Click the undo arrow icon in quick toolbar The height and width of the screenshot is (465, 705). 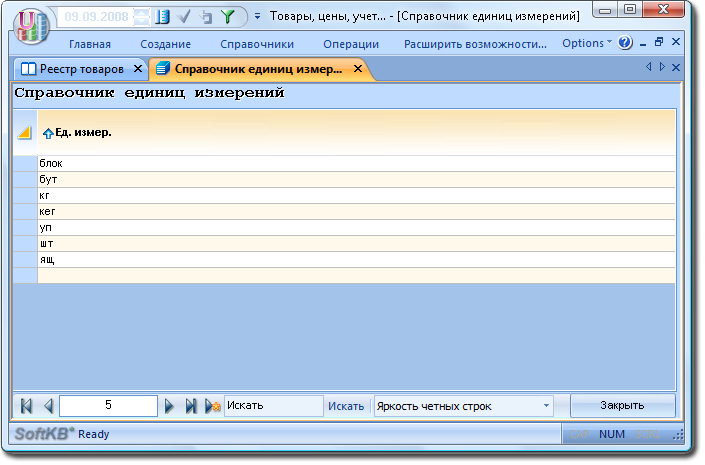(x=206, y=17)
